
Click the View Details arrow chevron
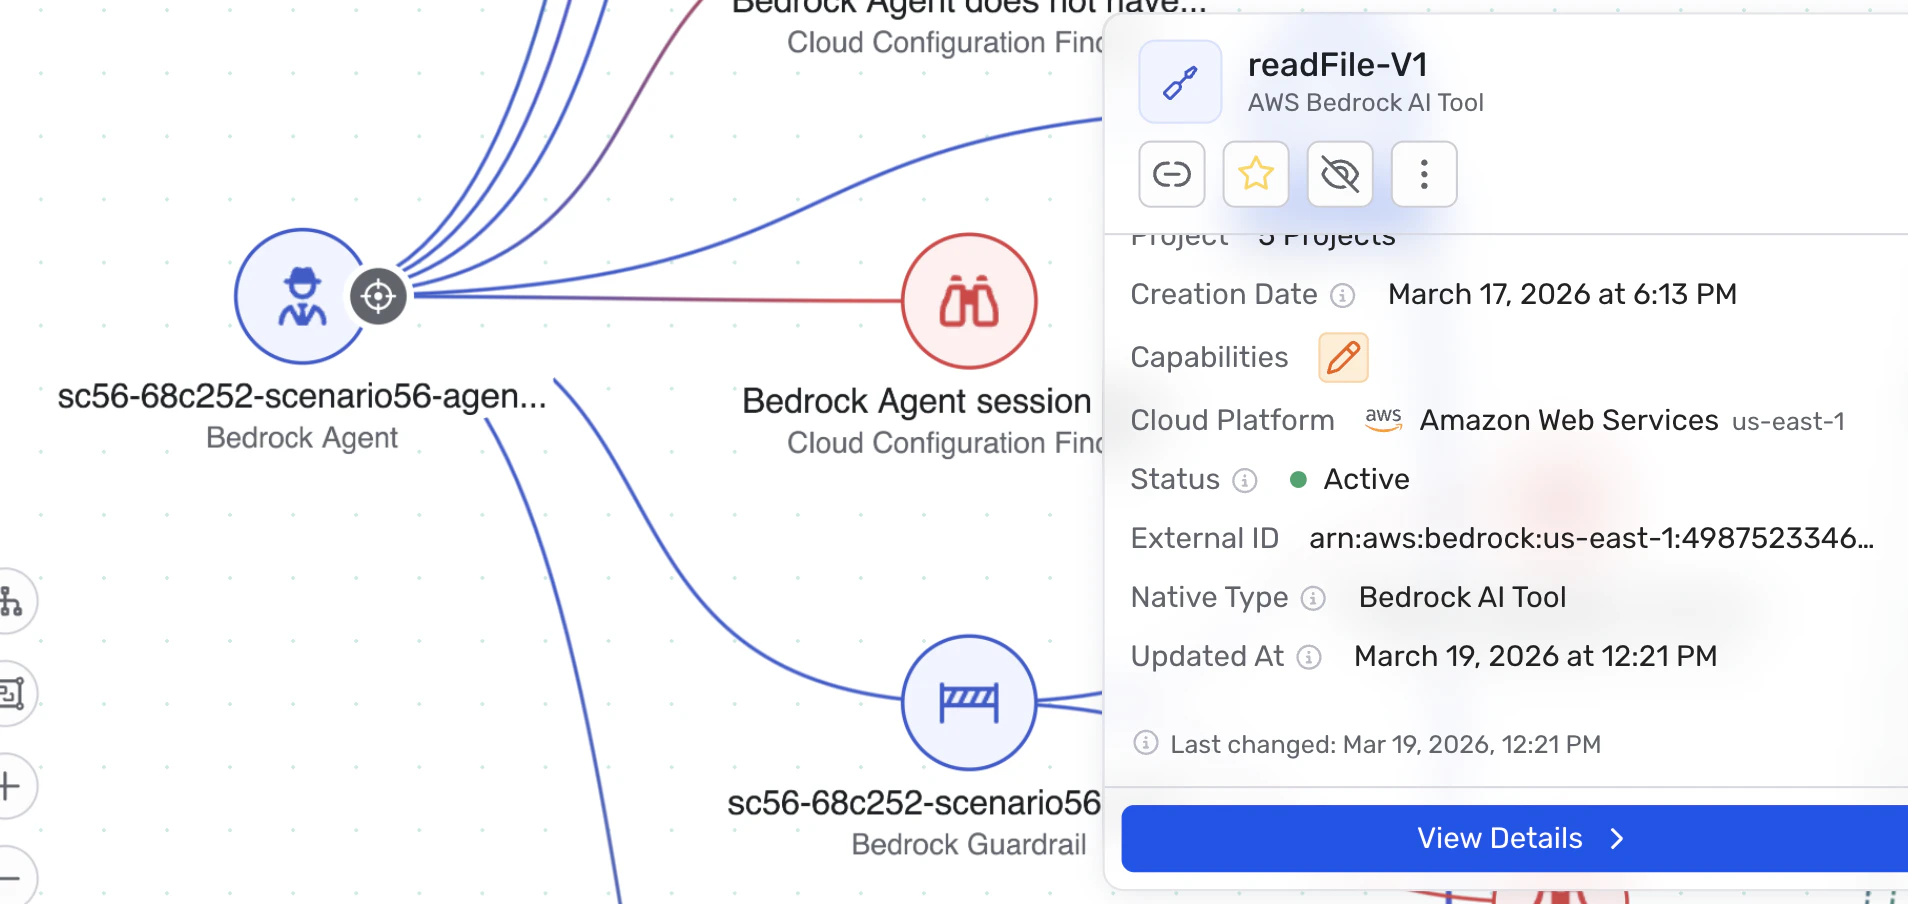click(1617, 839)
